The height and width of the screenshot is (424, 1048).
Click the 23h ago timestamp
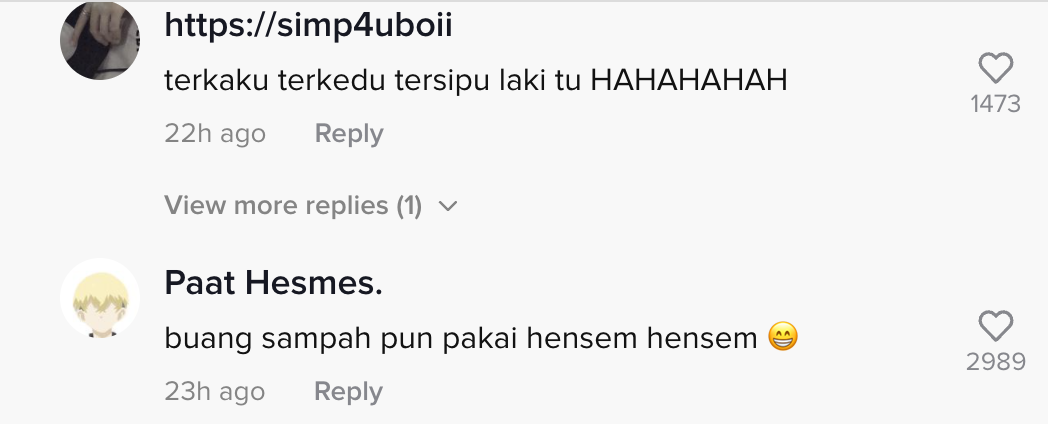215,392
